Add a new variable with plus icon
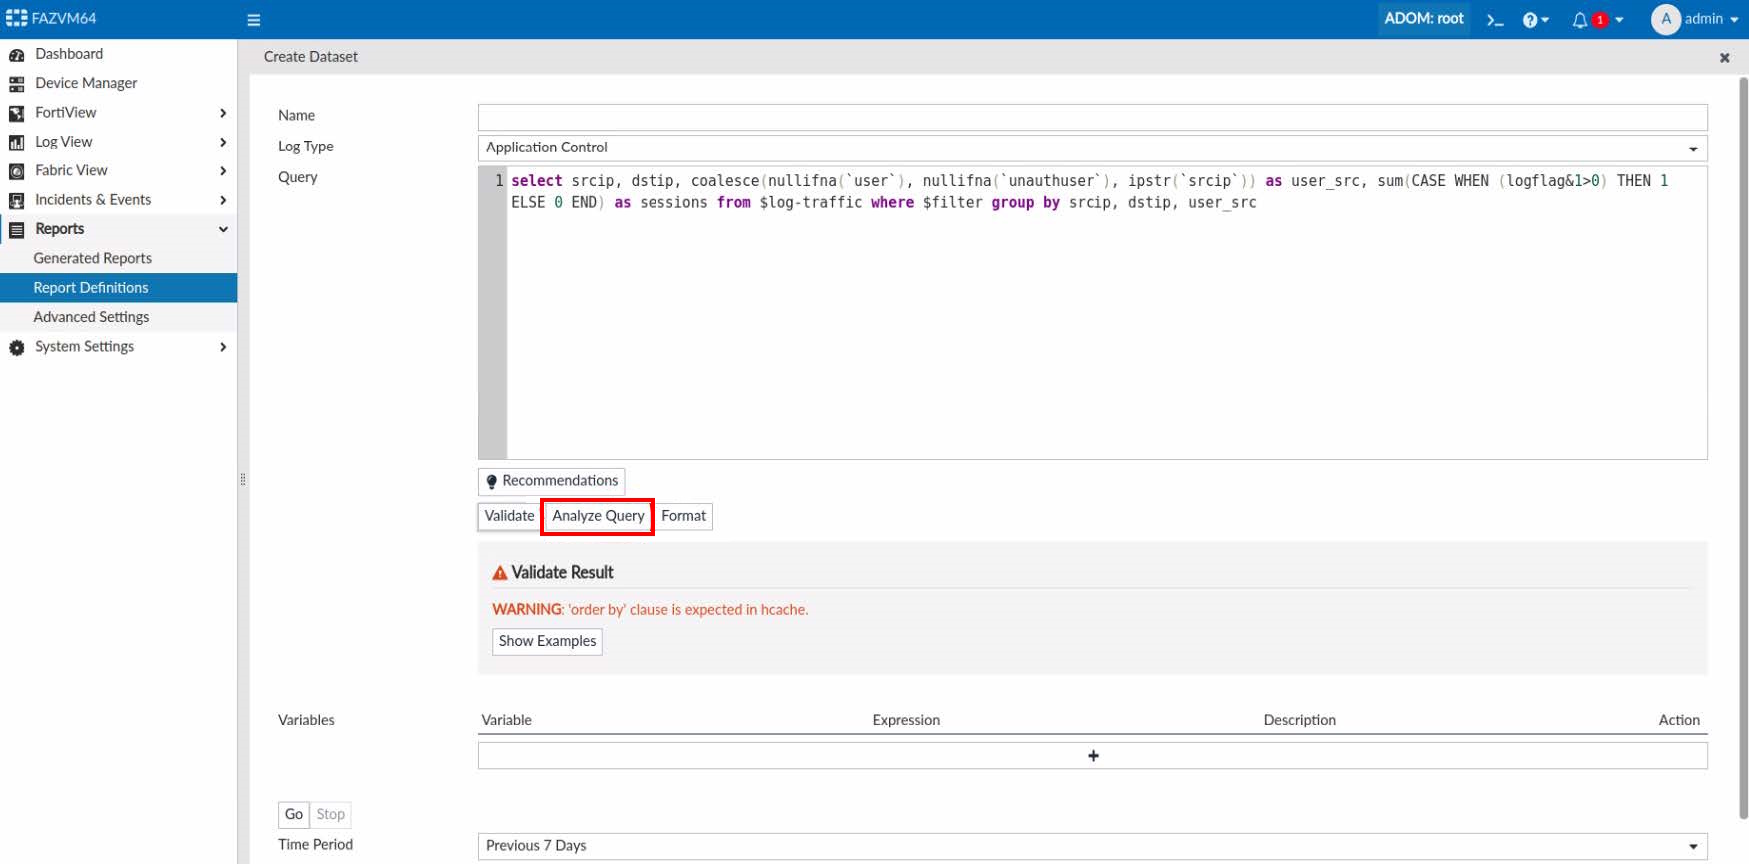The width and height of the screenshot is (1749, 864). 1092,756
